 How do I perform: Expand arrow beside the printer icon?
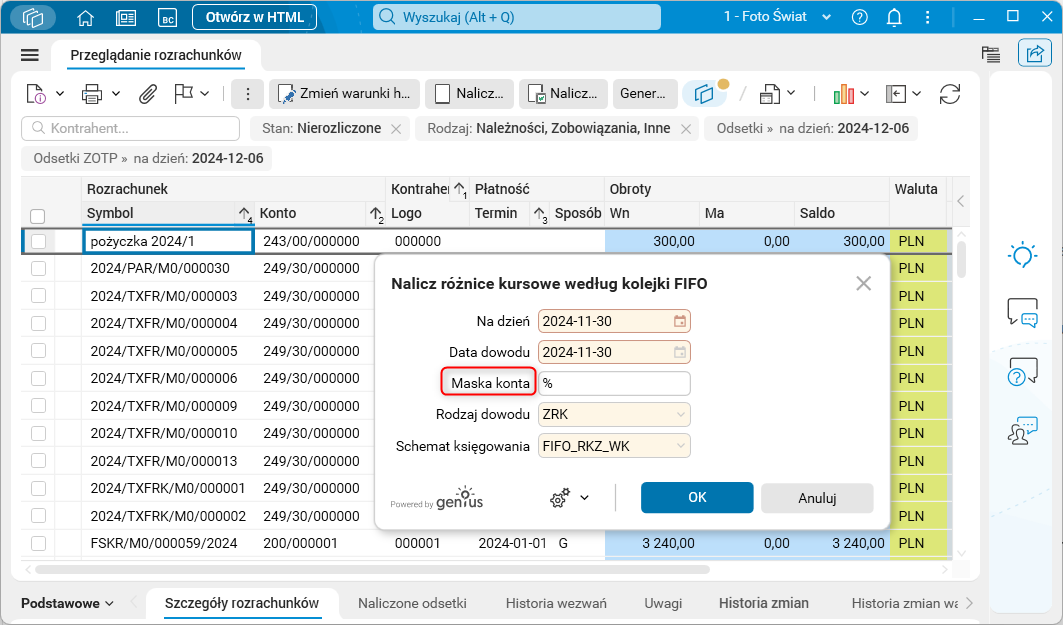pos(116,94)
